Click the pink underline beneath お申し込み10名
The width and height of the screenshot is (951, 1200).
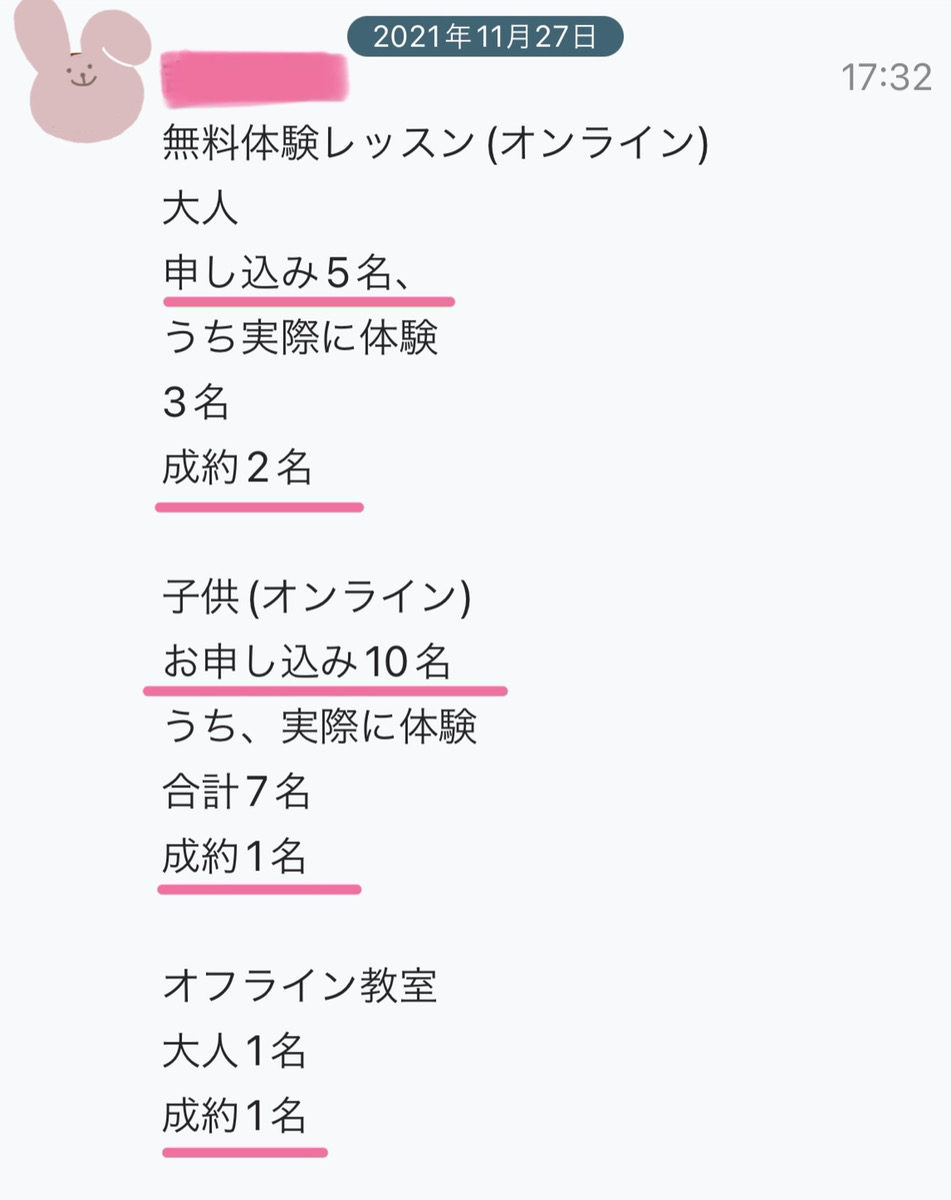(325, 690)
